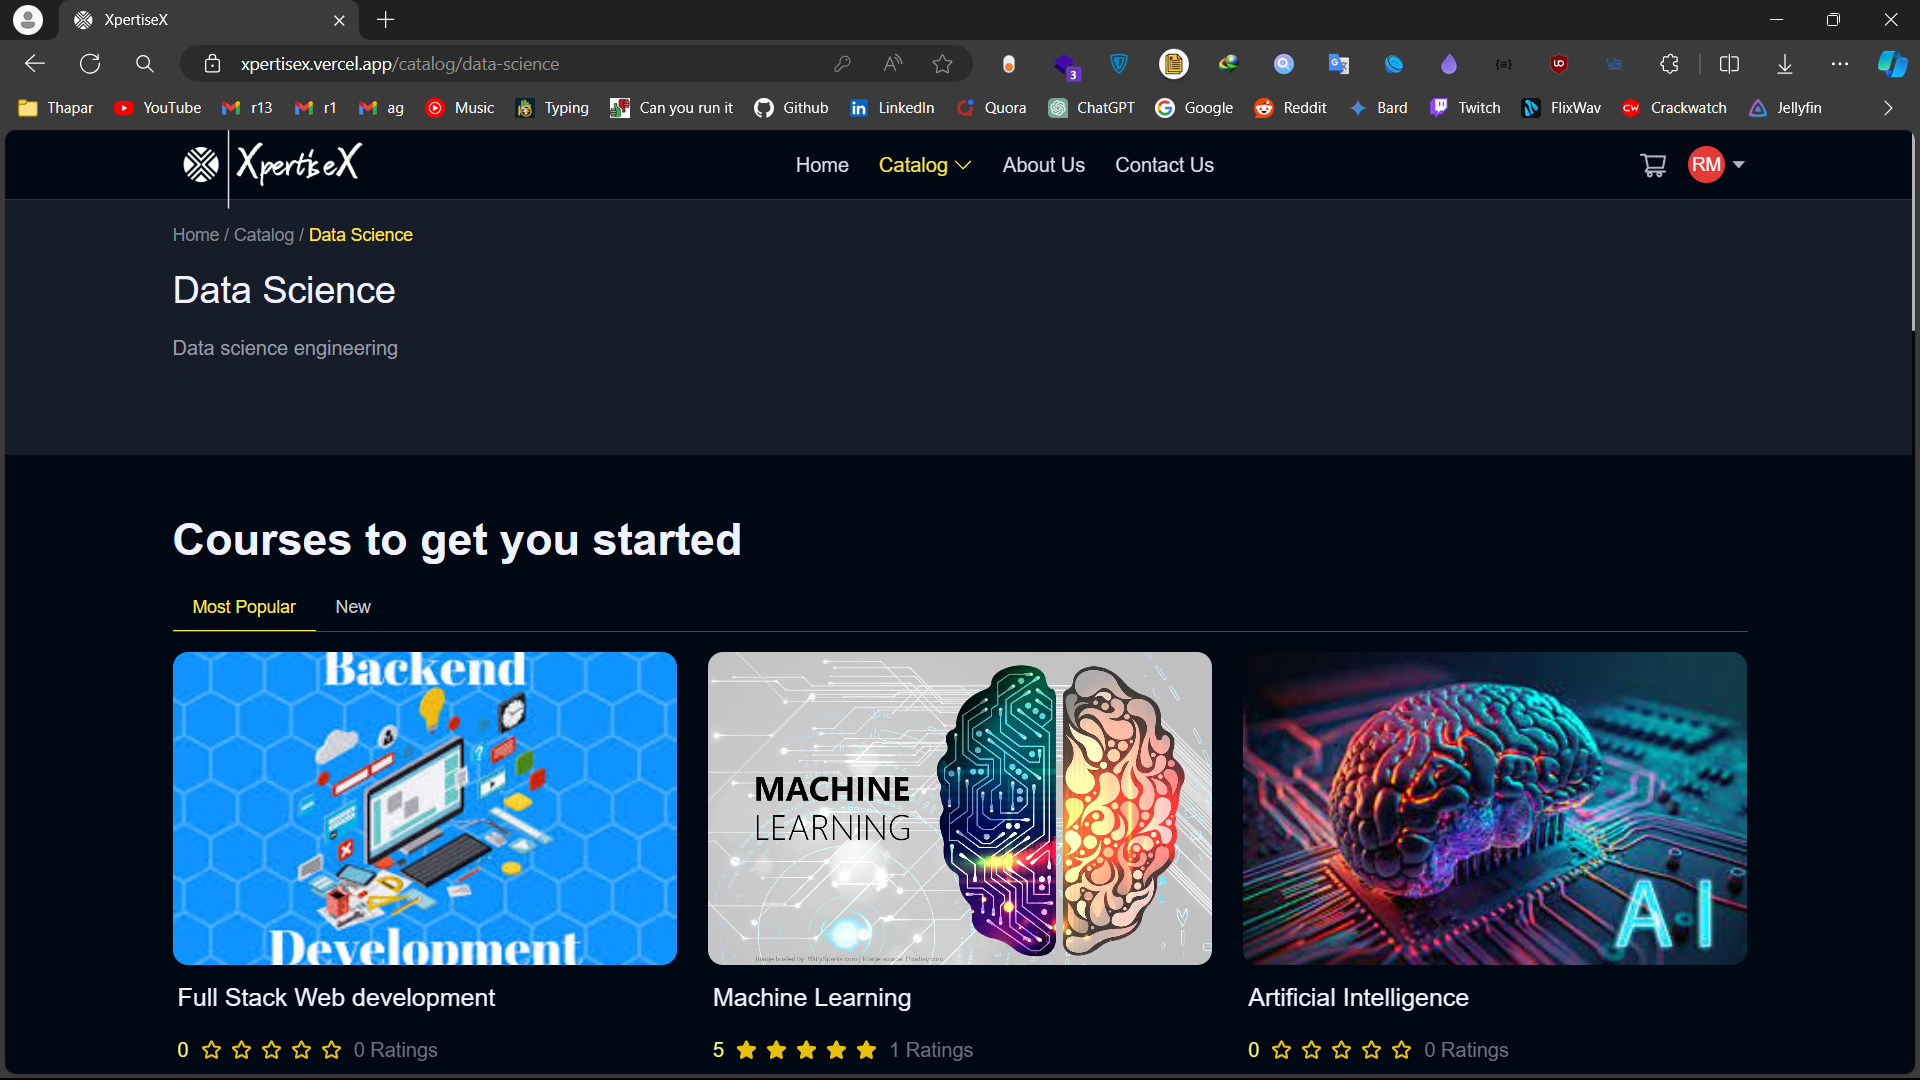
Task: Open the Github bookmark
Action: 791,108
